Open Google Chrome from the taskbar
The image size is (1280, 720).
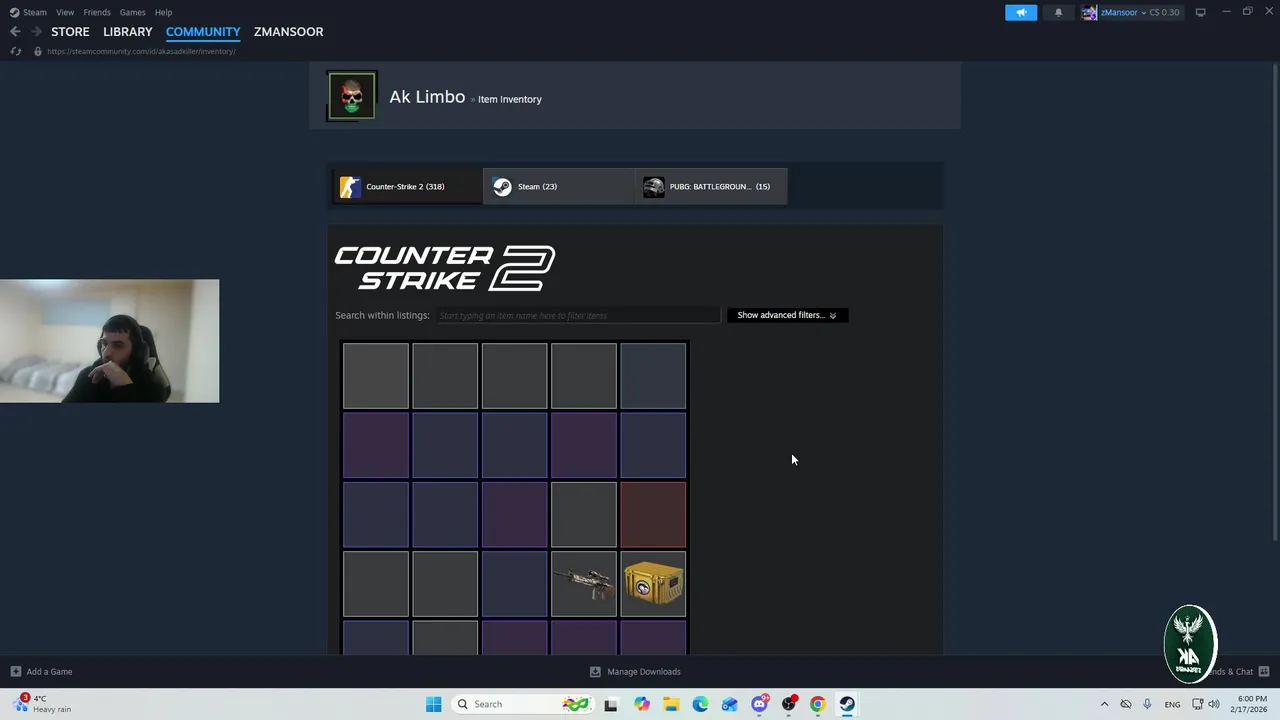pos(818,704)
